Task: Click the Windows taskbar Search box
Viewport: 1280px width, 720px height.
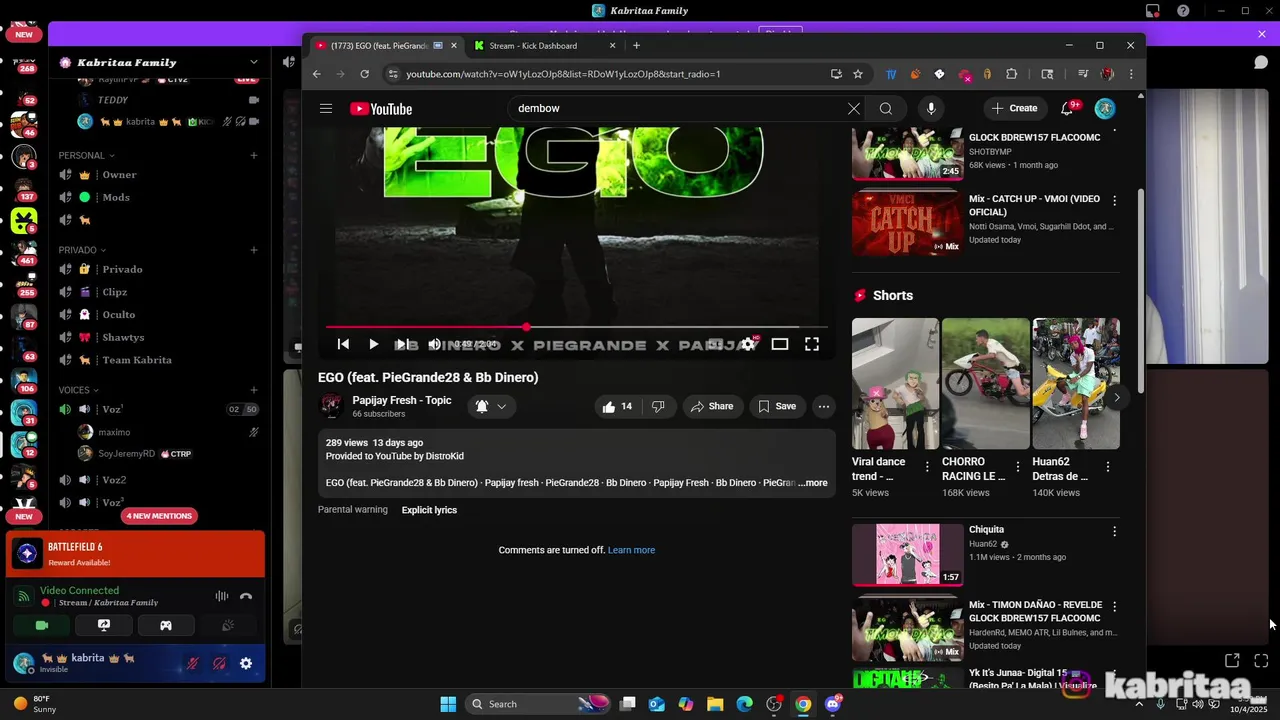Action: click(538, 704)
